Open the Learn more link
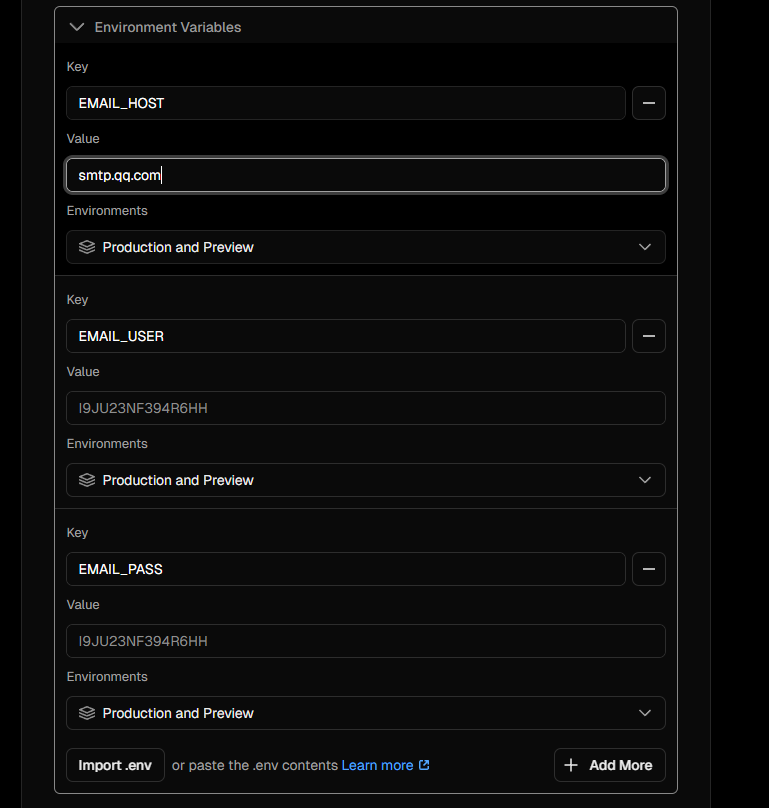The height and width of the screenshot is (808, 769). coord(377,765)
